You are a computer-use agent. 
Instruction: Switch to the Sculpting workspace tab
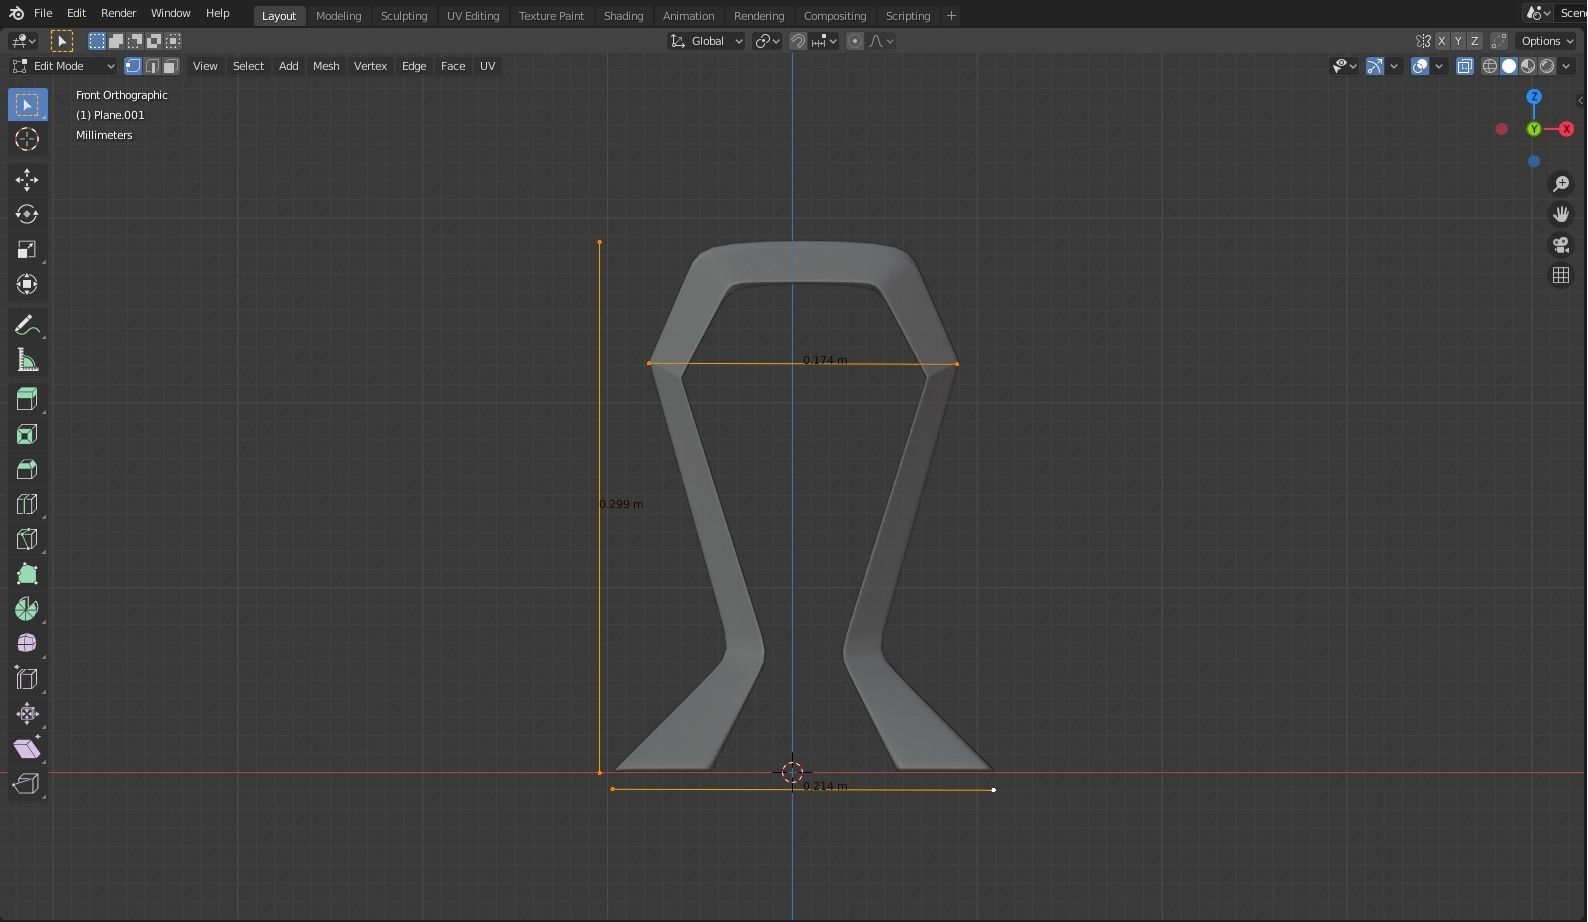point(404,16)
